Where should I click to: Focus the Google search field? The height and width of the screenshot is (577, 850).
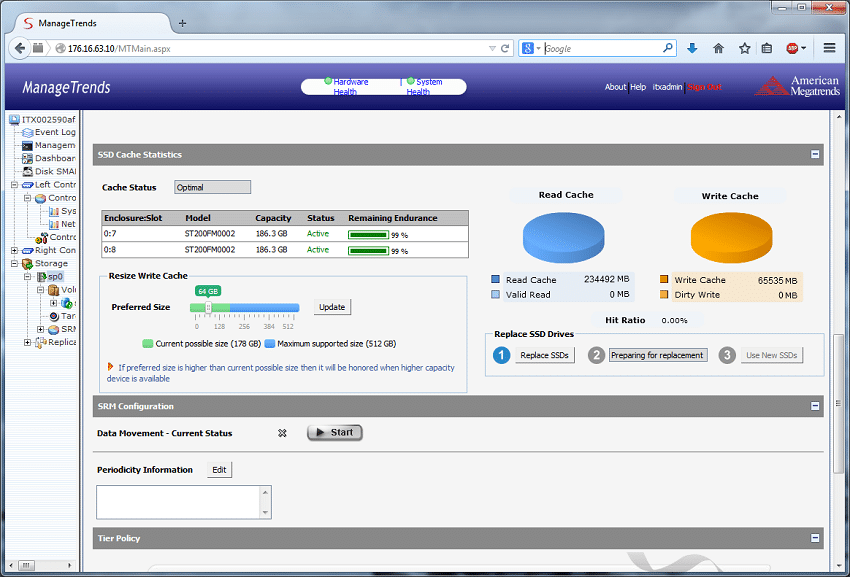[603, 48]
